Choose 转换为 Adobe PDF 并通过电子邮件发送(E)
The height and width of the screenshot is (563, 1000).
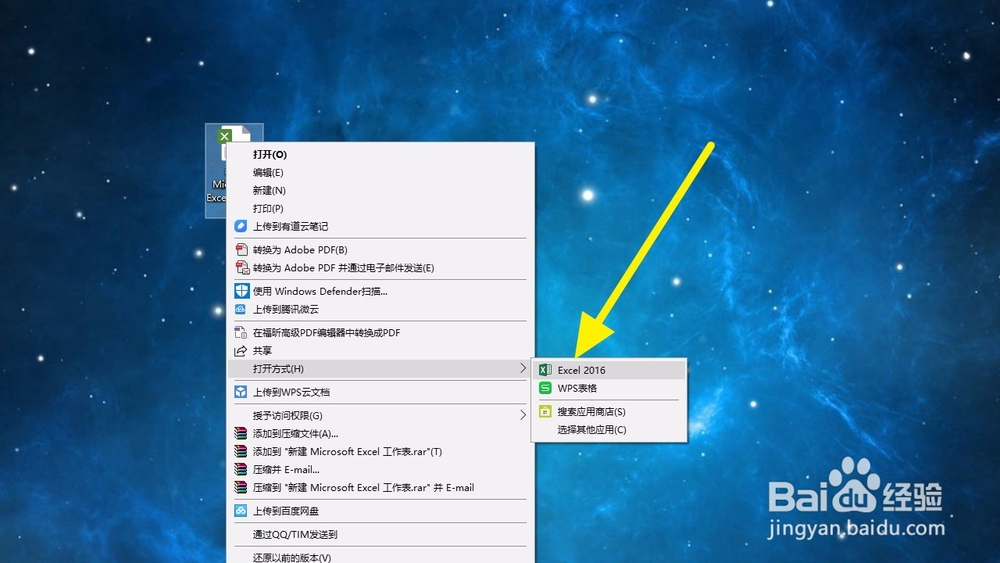tap(380, 268)
